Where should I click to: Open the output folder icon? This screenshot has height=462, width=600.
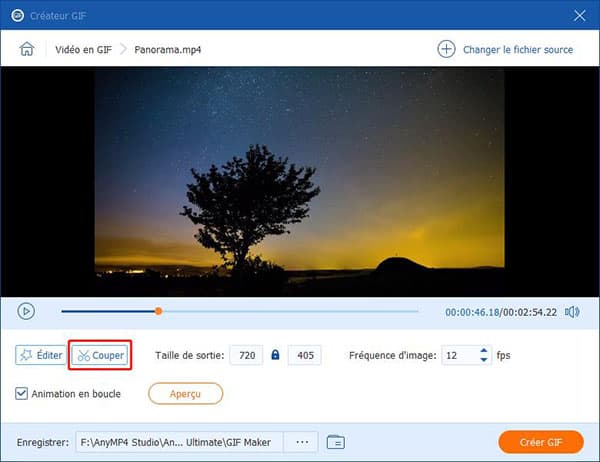coord(335,442)
